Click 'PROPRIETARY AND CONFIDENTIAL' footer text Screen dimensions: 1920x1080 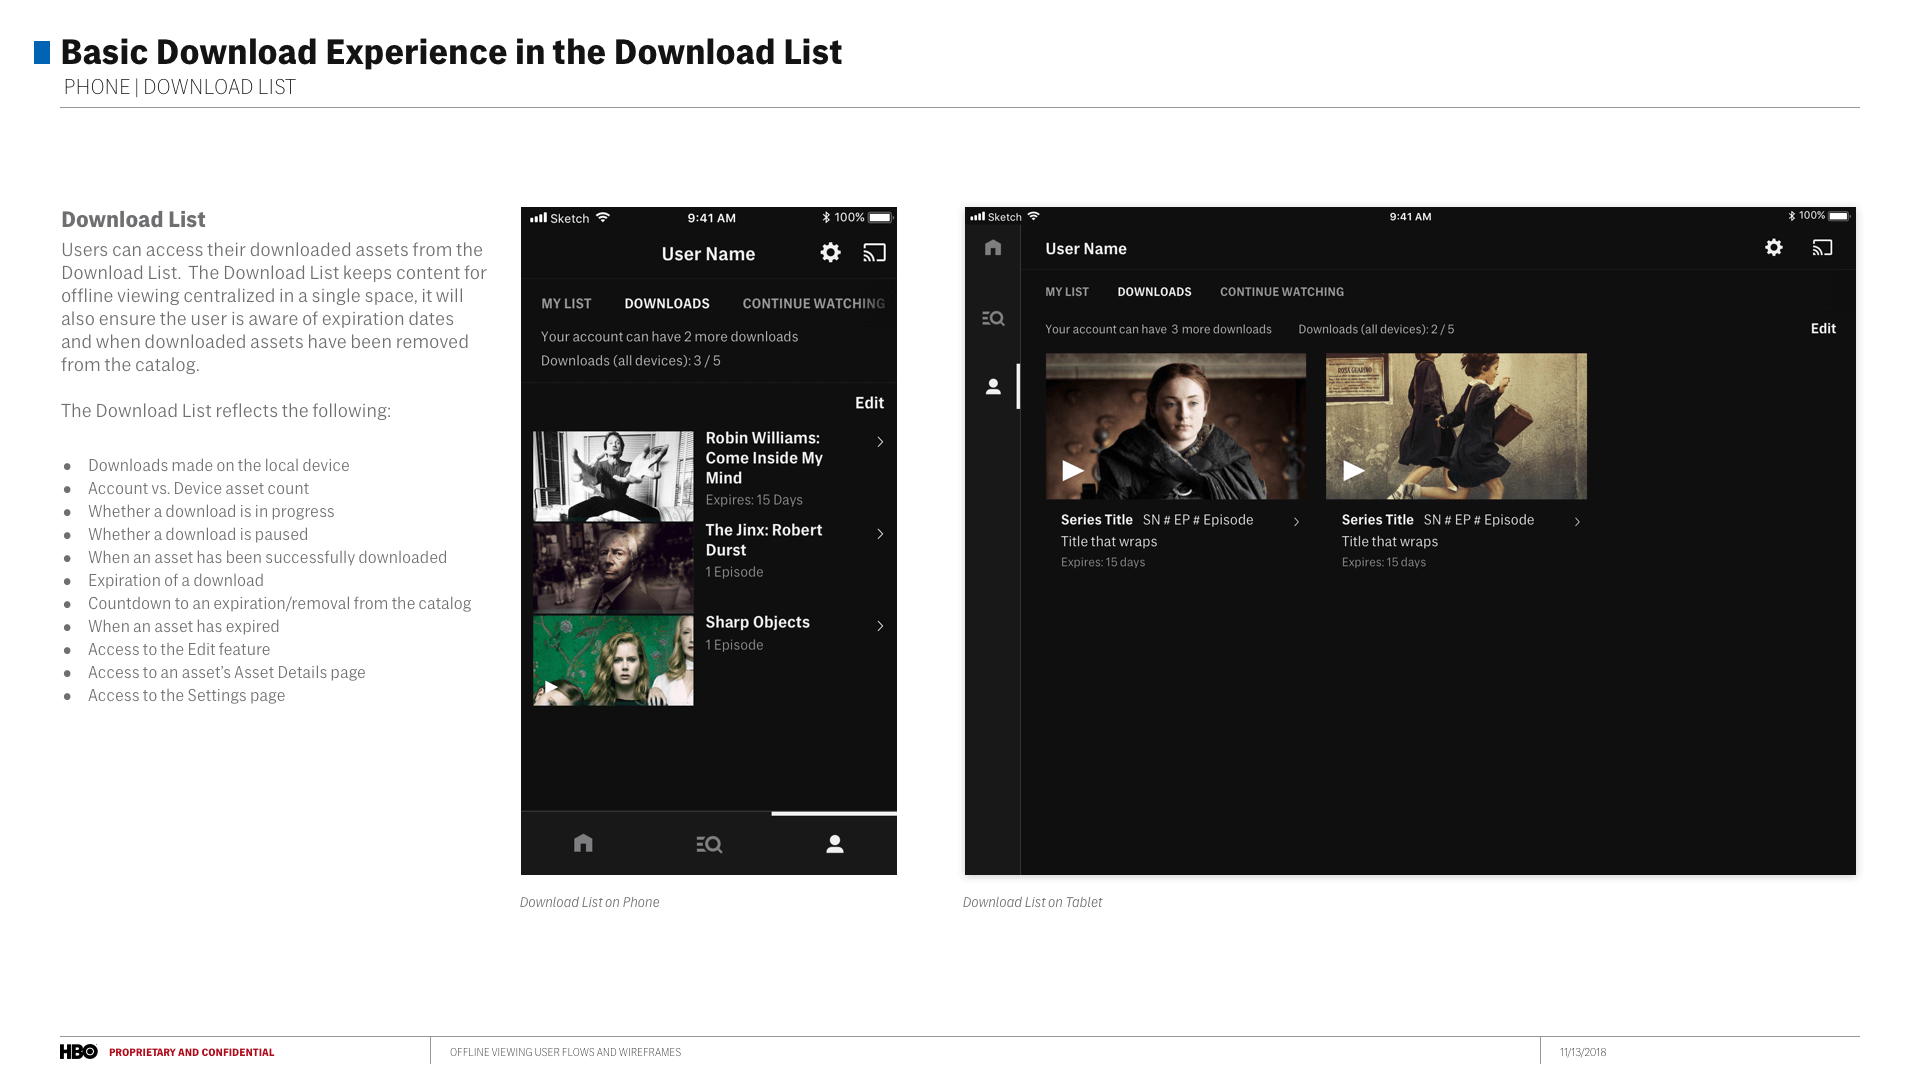(x=191, y=1052)
